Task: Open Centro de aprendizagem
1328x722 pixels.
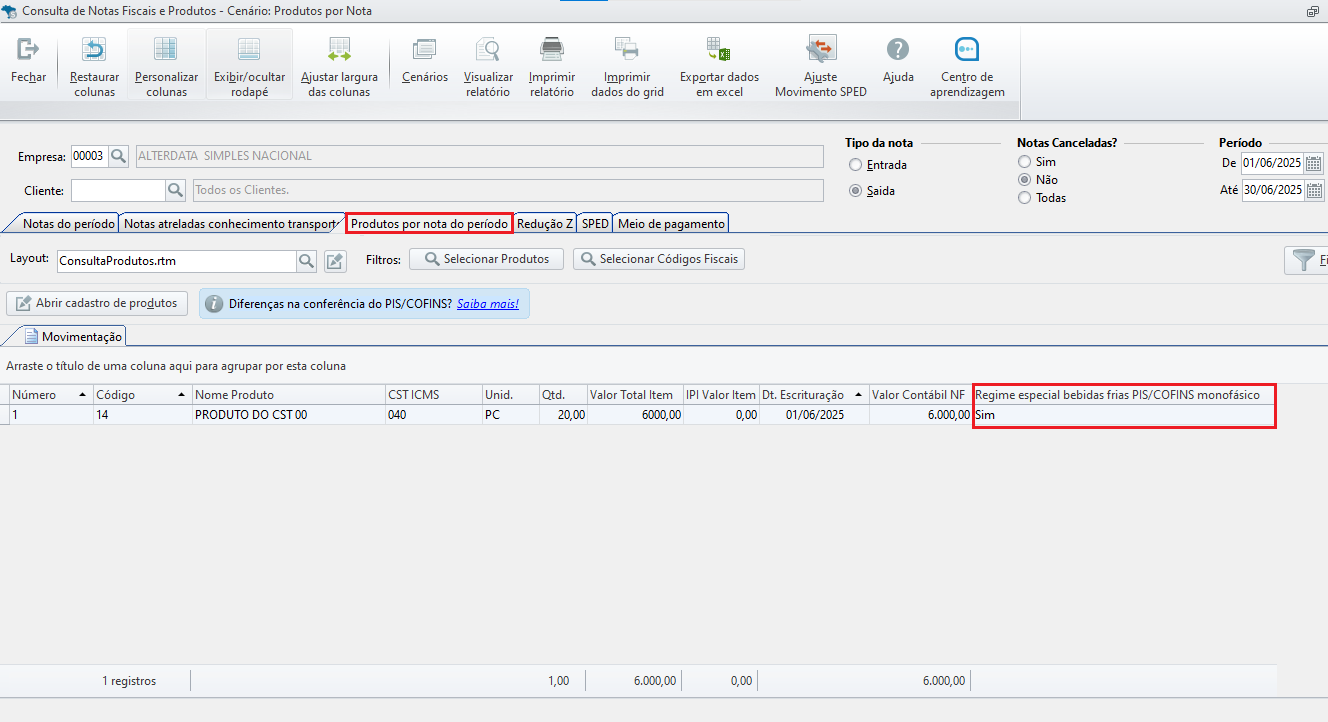Action: coord(966,49)
